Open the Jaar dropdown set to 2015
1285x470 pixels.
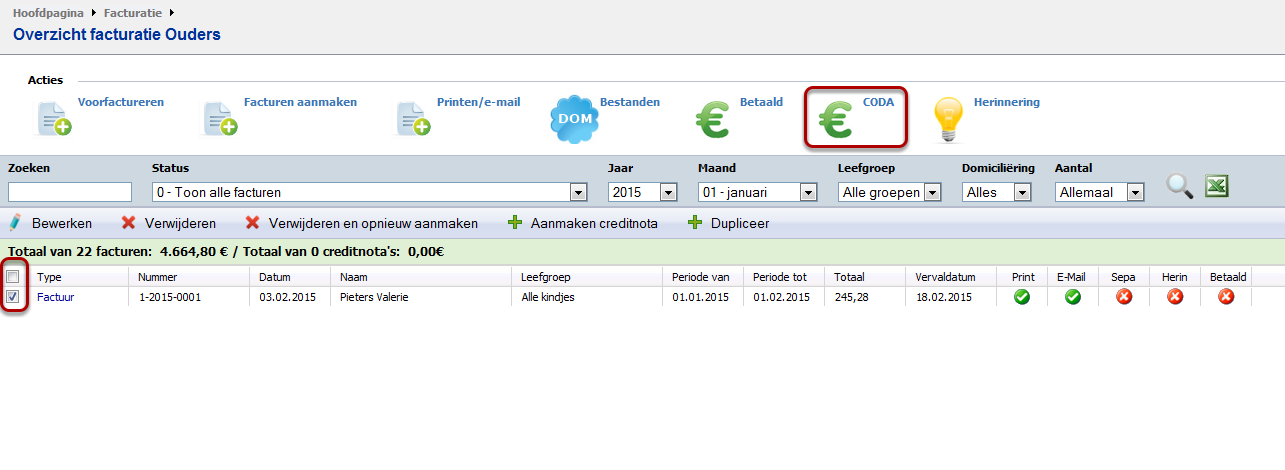pos(668,192)
